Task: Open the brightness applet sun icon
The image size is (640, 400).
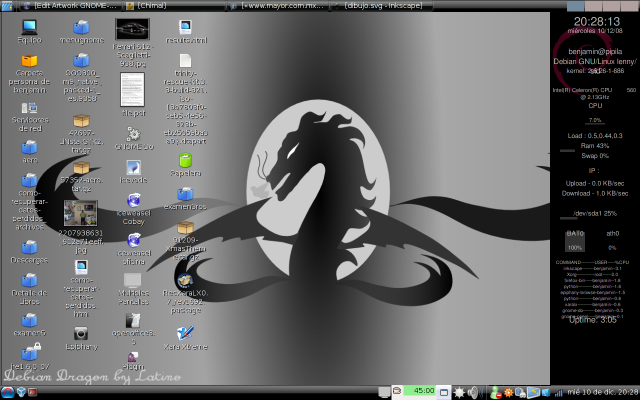Action: [x=459, y=393]
